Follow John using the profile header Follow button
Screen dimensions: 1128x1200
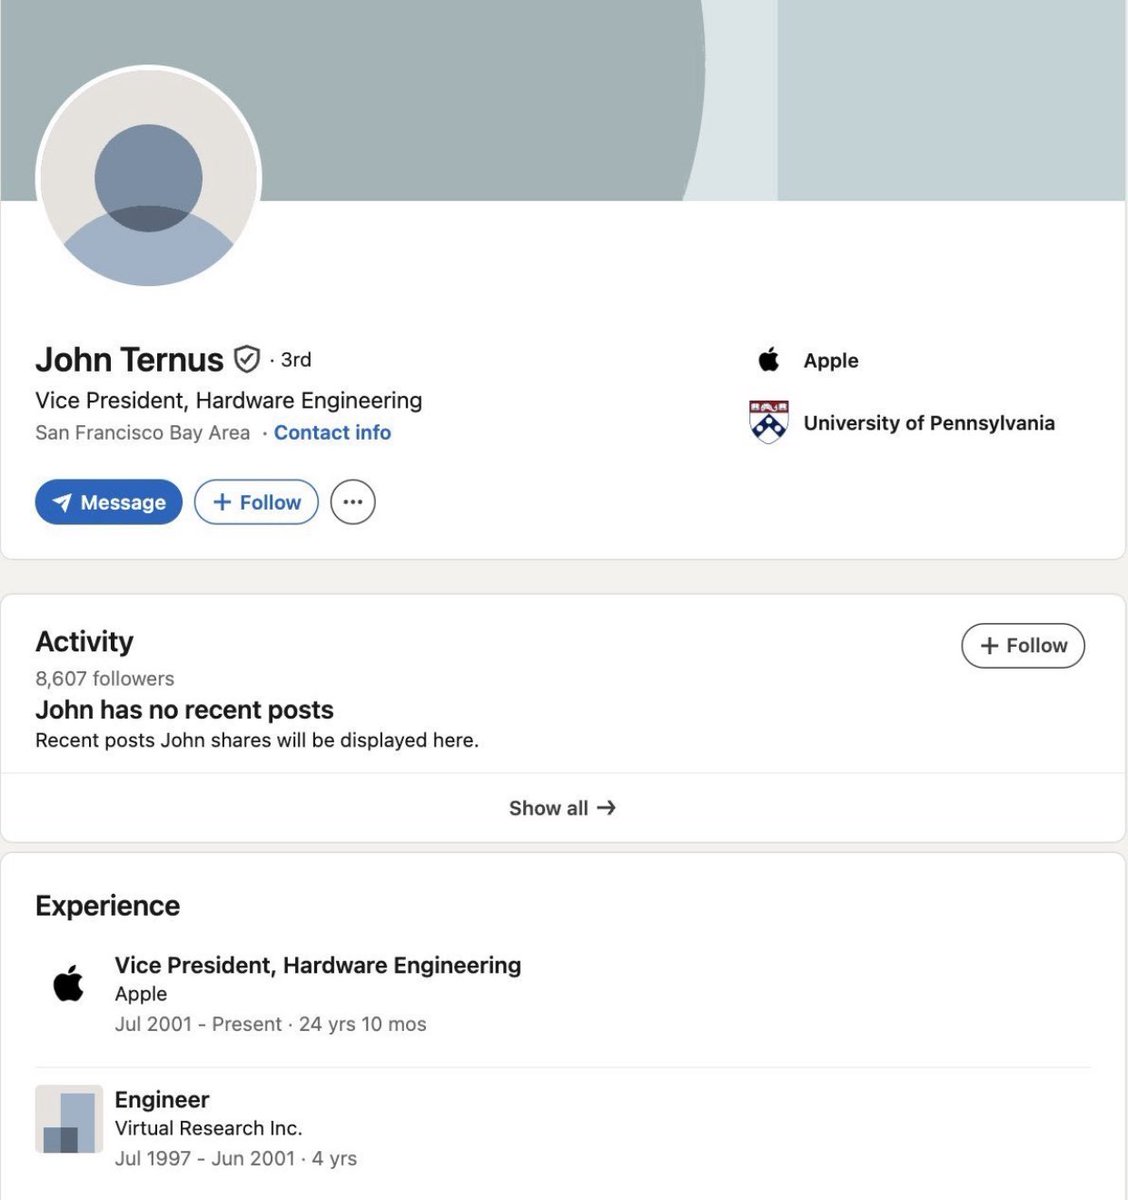[x=256, y=502]
